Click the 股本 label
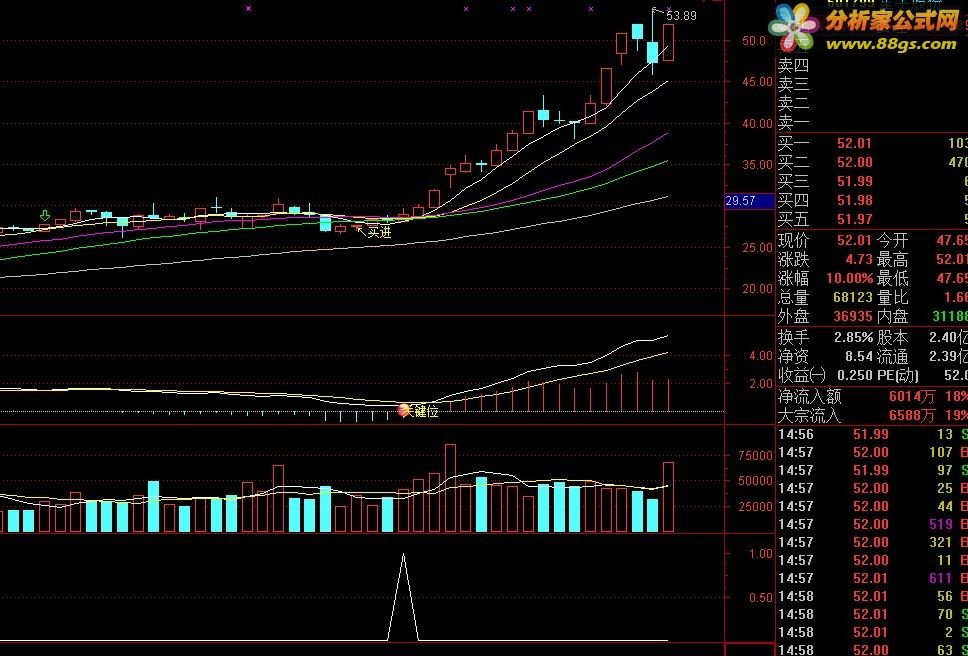 point(892,338)
